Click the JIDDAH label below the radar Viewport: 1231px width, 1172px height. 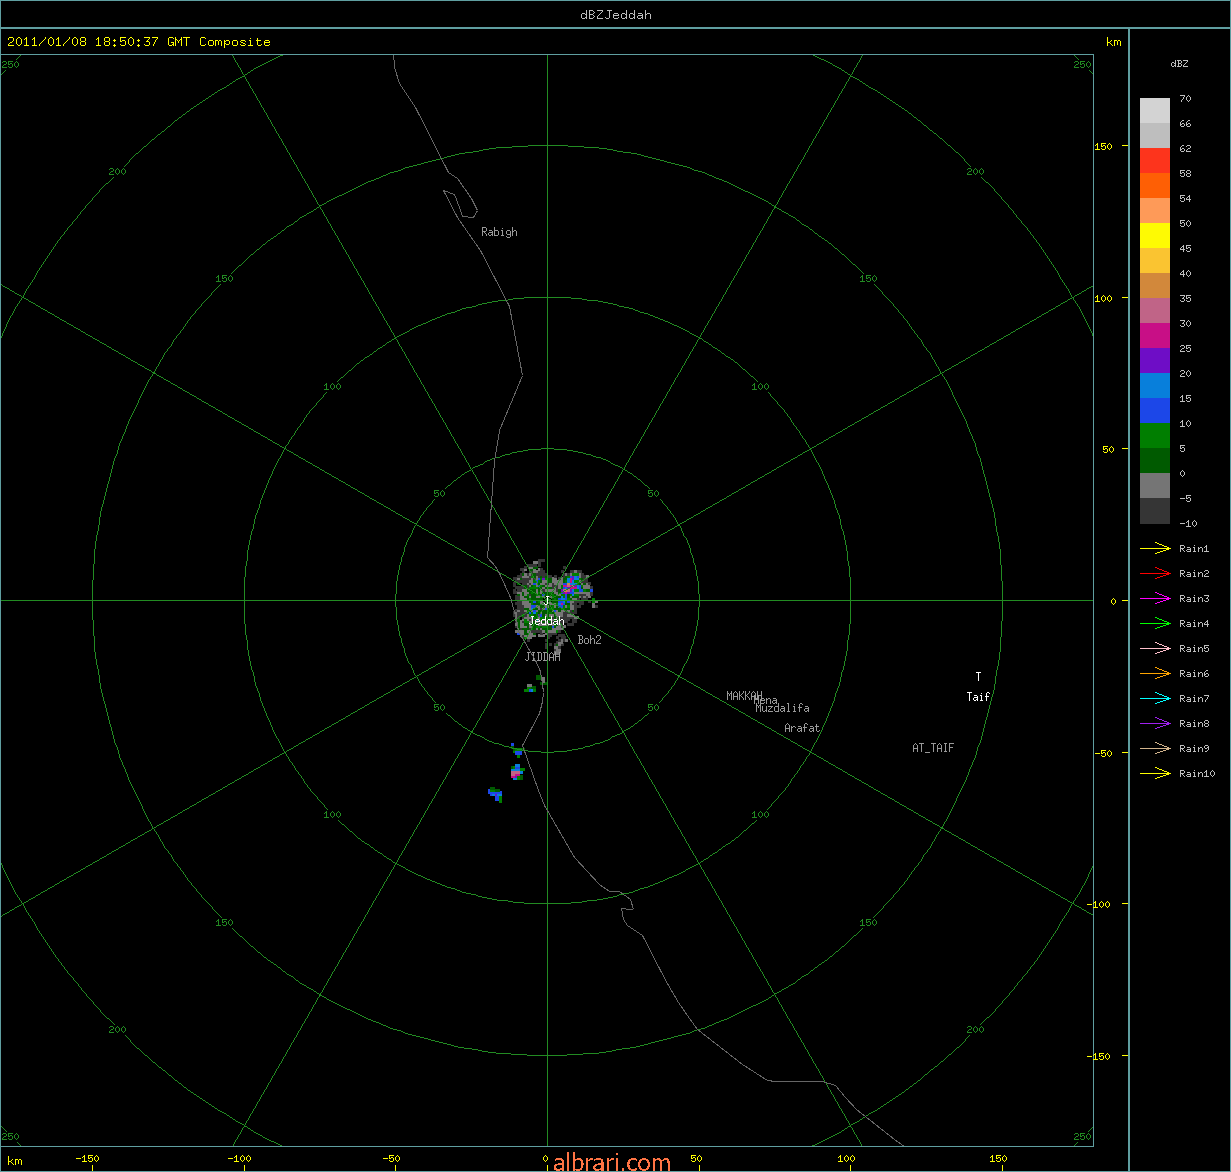(x=542, y=657)
